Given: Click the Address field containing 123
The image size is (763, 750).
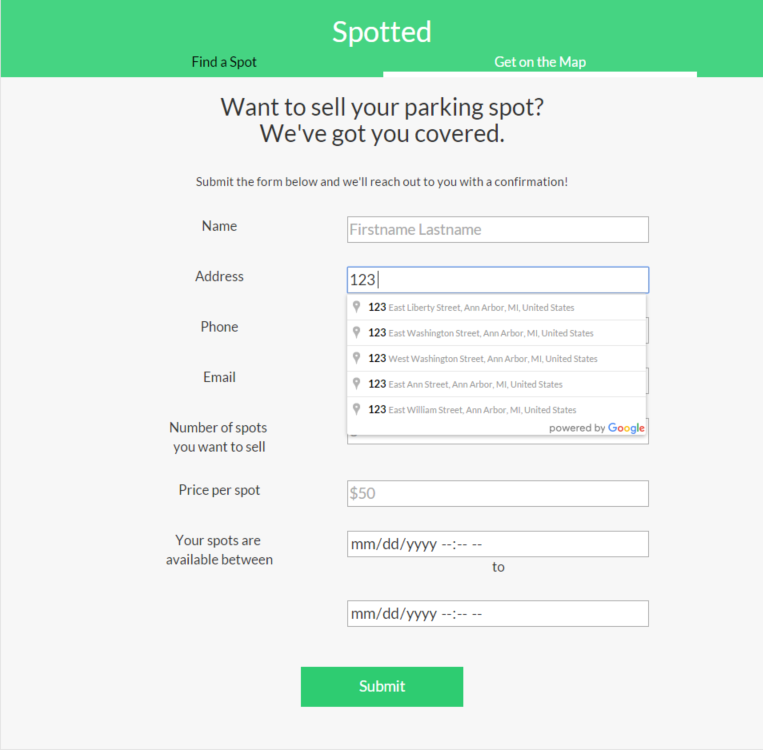Looking at the screenshot, I should pyautogui.click(x=498, y=280).
